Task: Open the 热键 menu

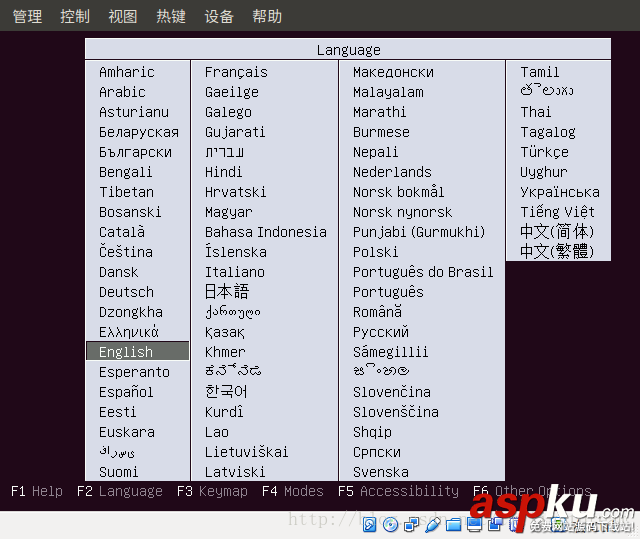Action: pyautogui.click(x=171, y=16)
